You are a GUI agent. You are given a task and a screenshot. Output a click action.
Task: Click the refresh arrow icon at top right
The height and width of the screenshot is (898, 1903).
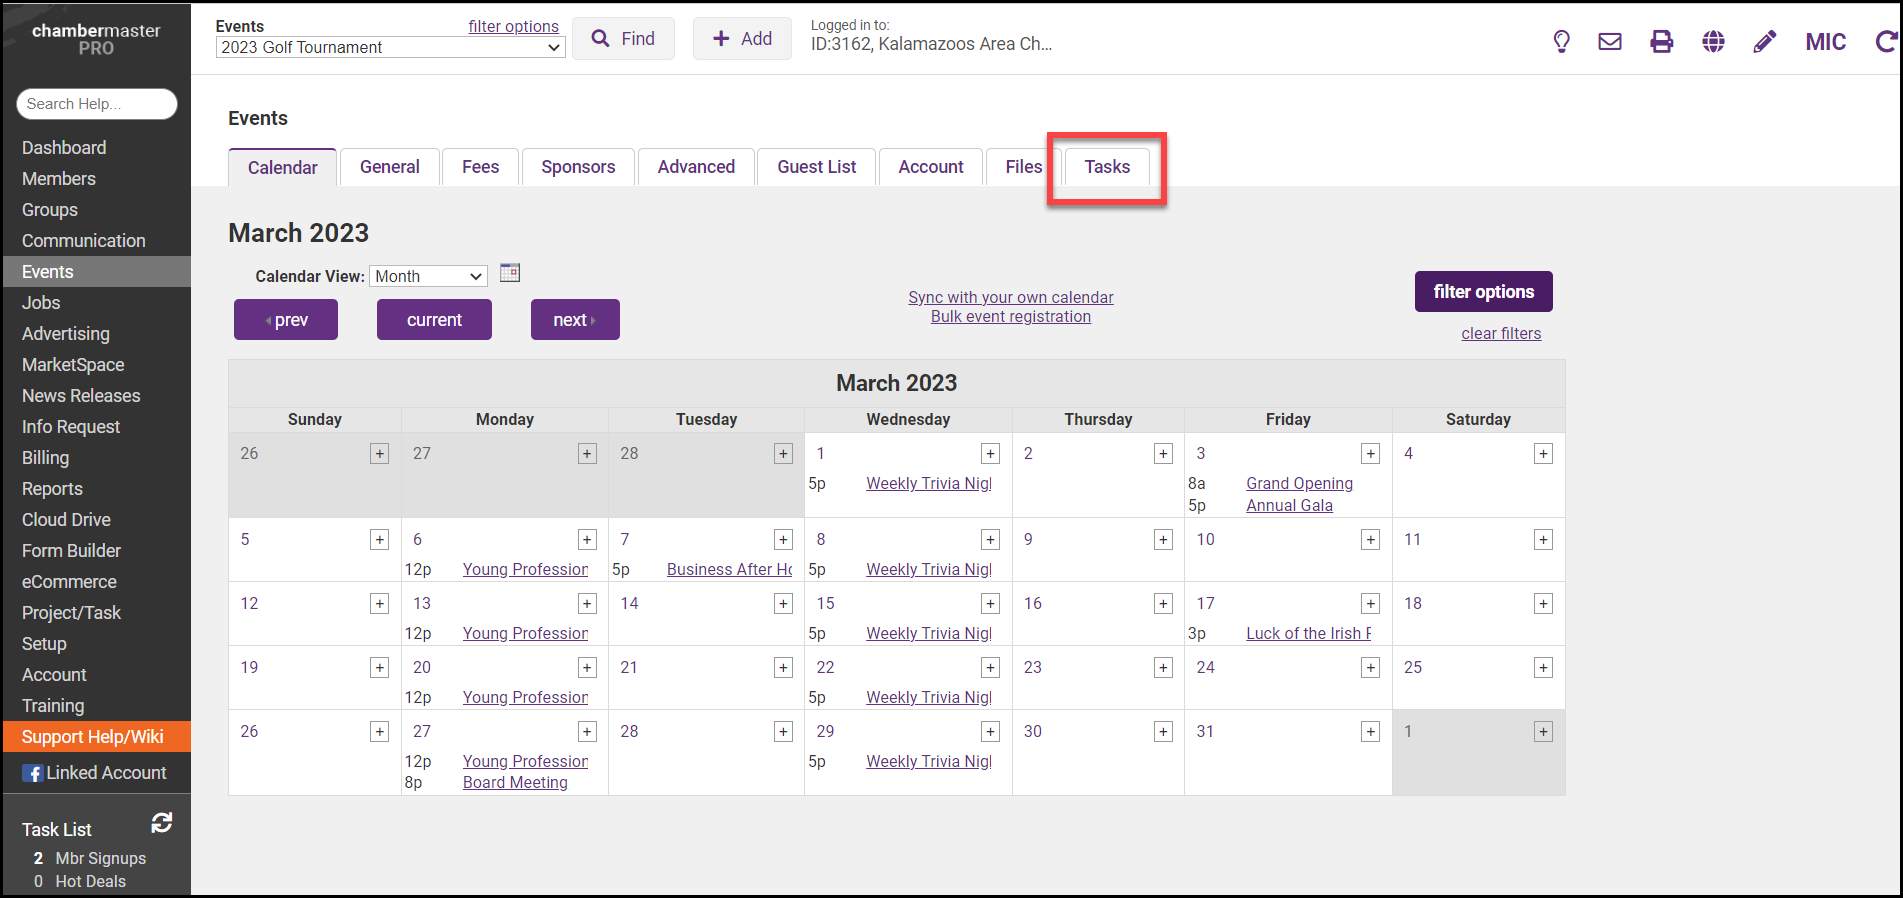coord(1885,41)
